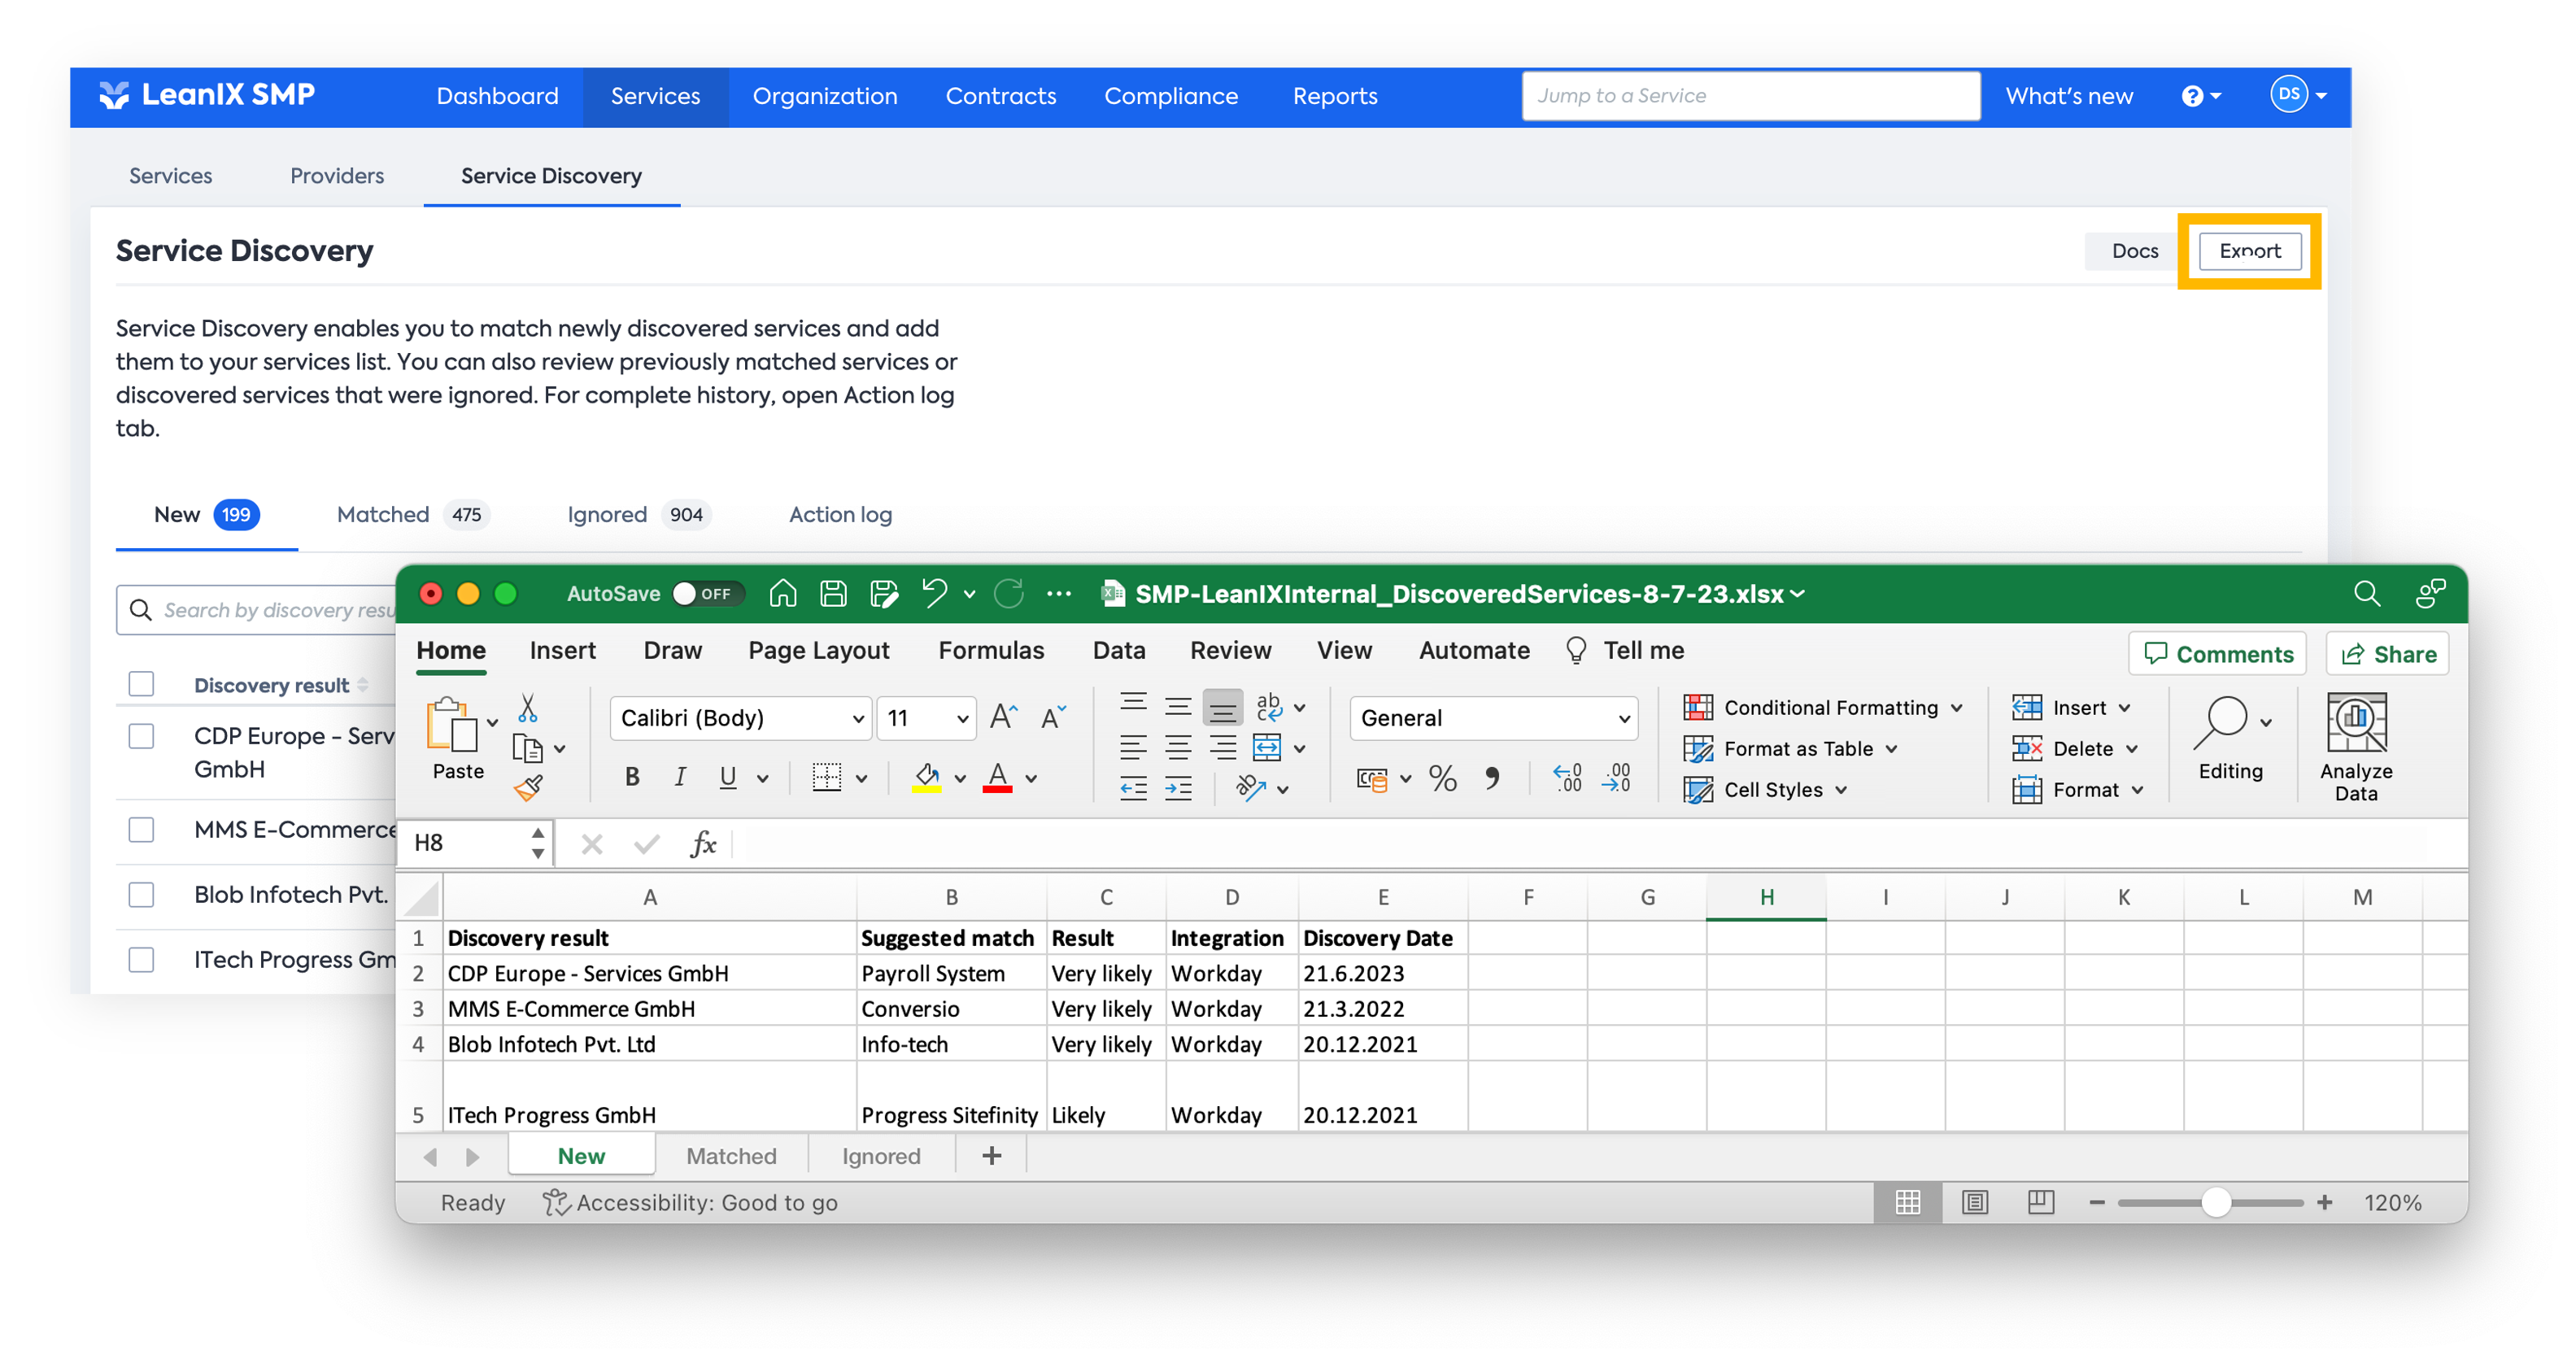Open the more options ellipsis in Excel title bar
The width and height of the screenshot is (2576, 1364).
(x=1059, y=594)
